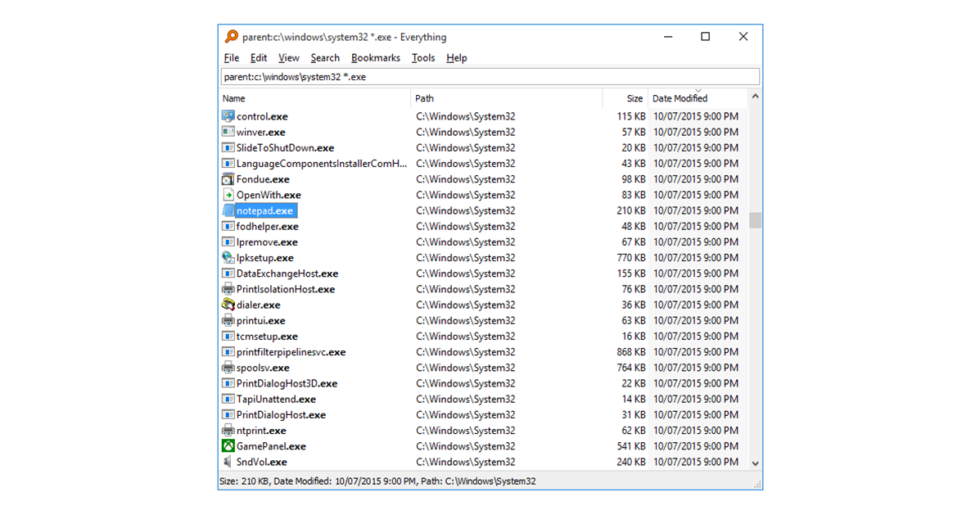
Task: Select the spoolsv.exe printer icon
Action: (x=228, y=368)
